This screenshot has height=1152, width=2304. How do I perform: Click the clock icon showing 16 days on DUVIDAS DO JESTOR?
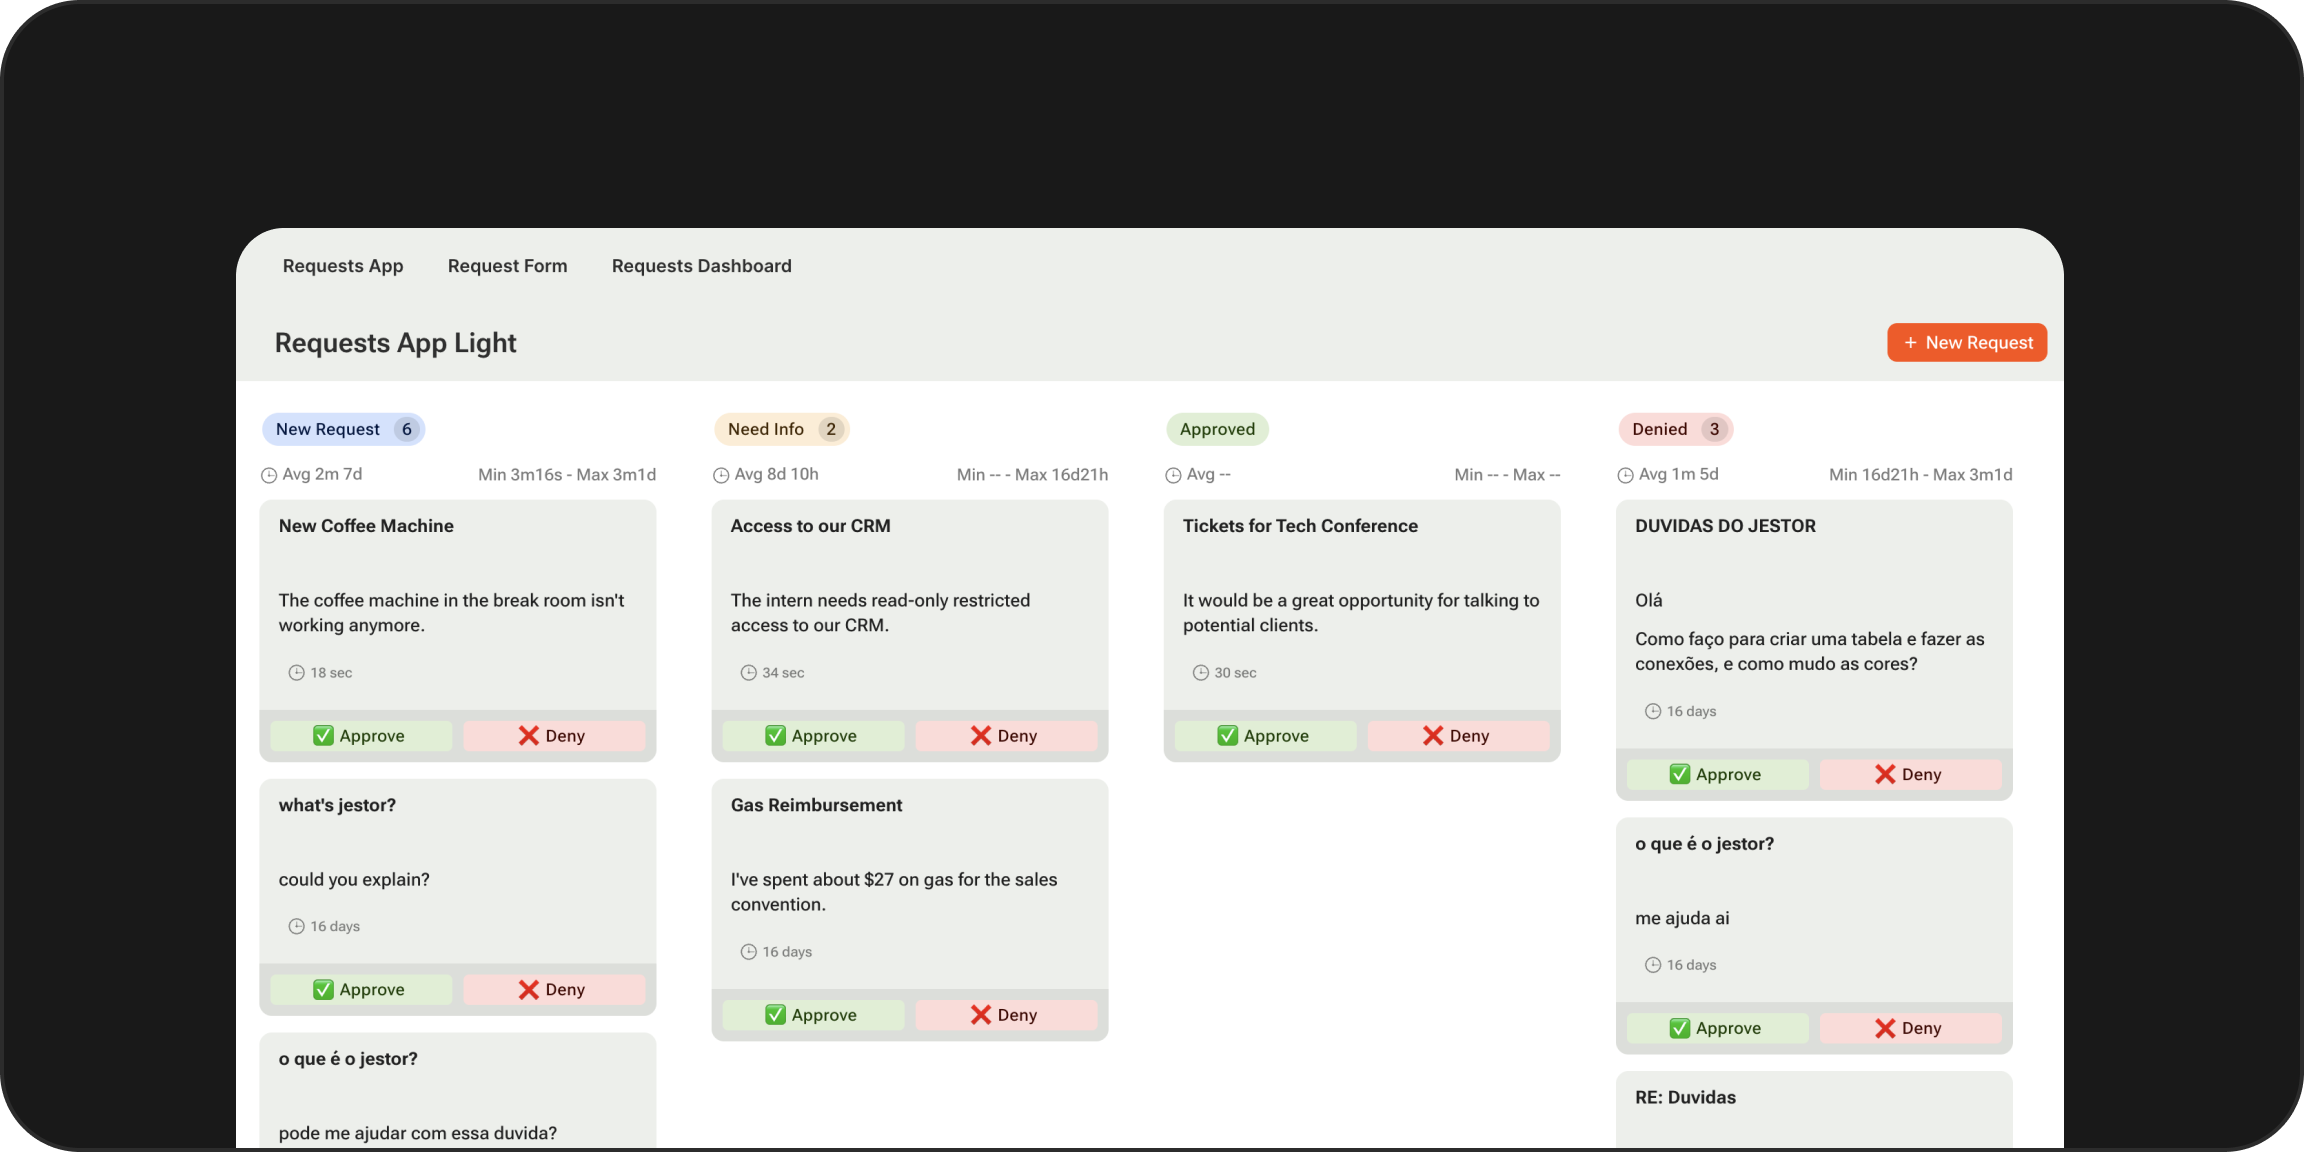[x=1653, y=711]
